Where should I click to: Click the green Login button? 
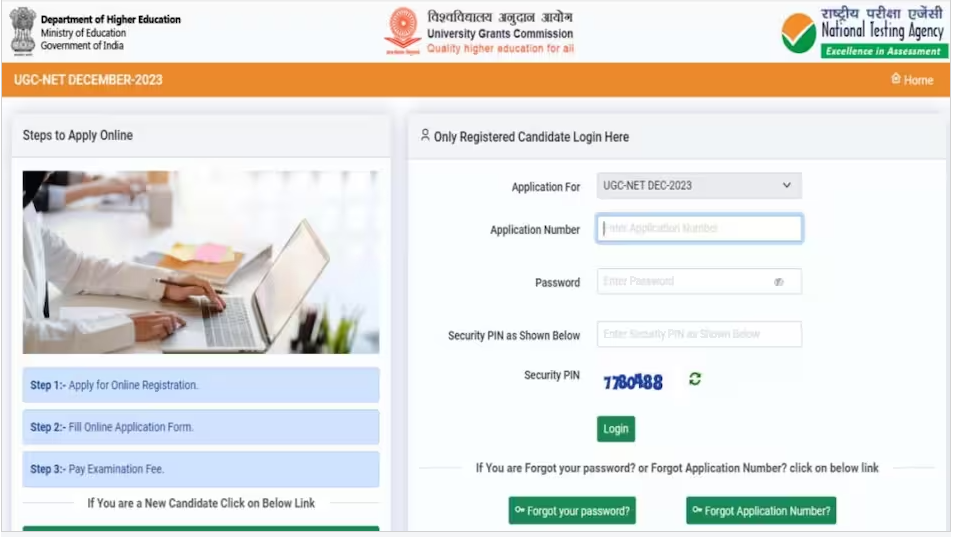pyautogui.click(x=616, y=429)
